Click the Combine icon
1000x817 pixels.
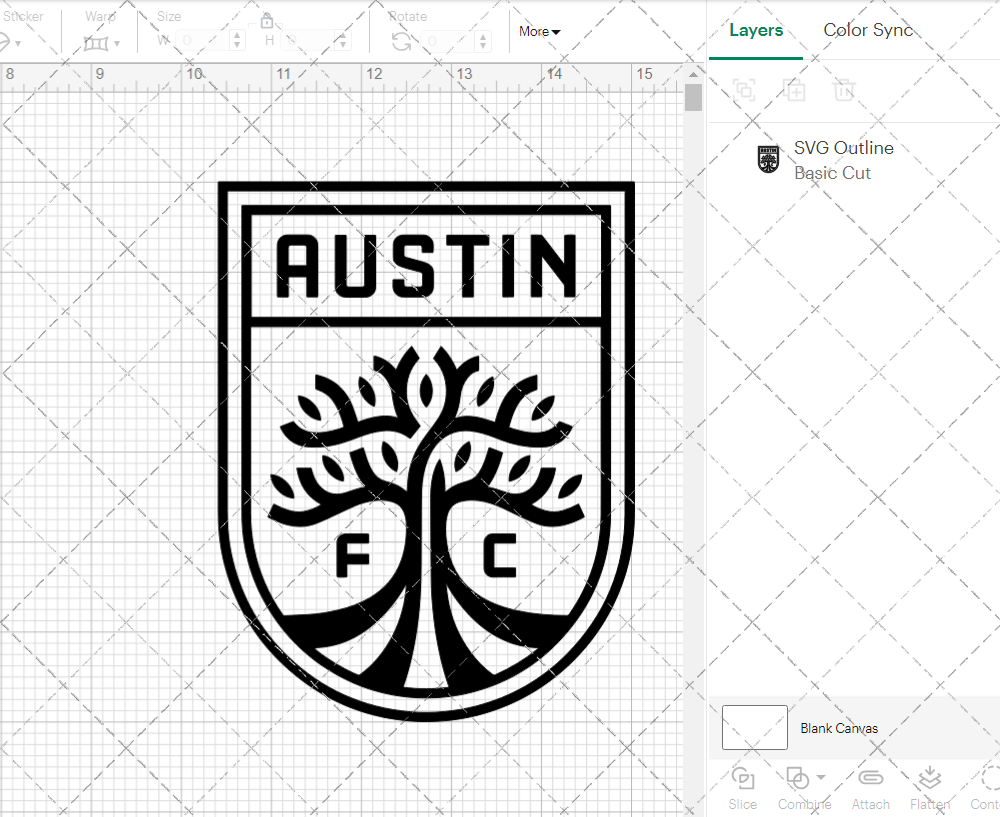click(797, 780)
